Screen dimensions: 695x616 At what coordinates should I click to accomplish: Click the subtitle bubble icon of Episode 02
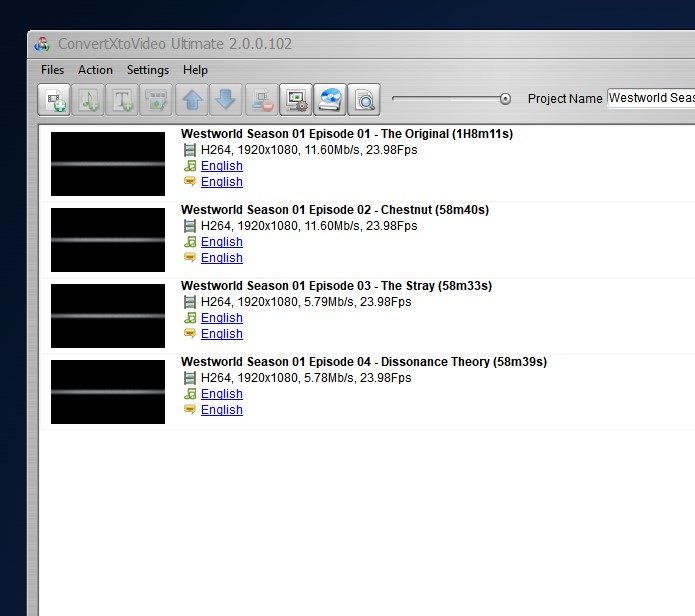(190, 257)
